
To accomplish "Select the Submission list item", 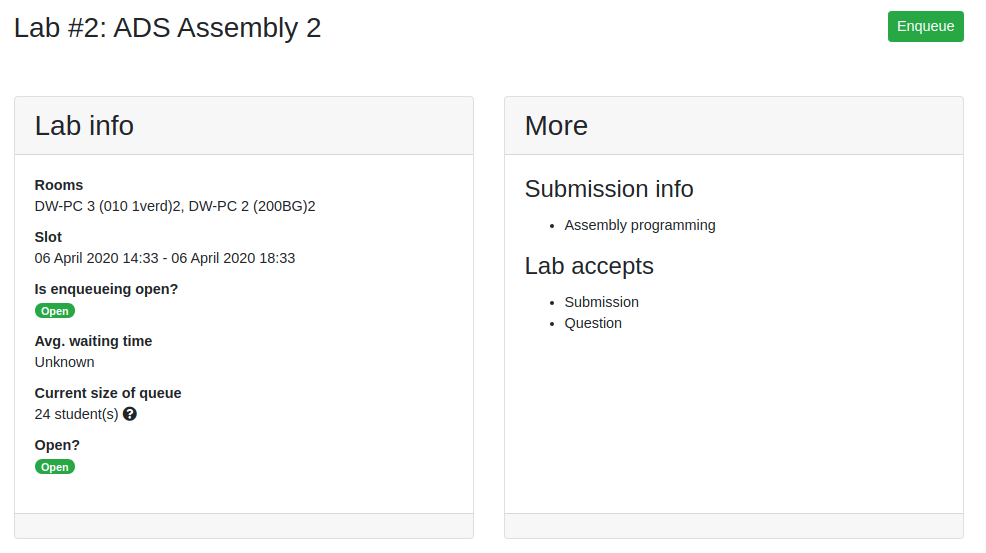I will click(x=601, y=302).
